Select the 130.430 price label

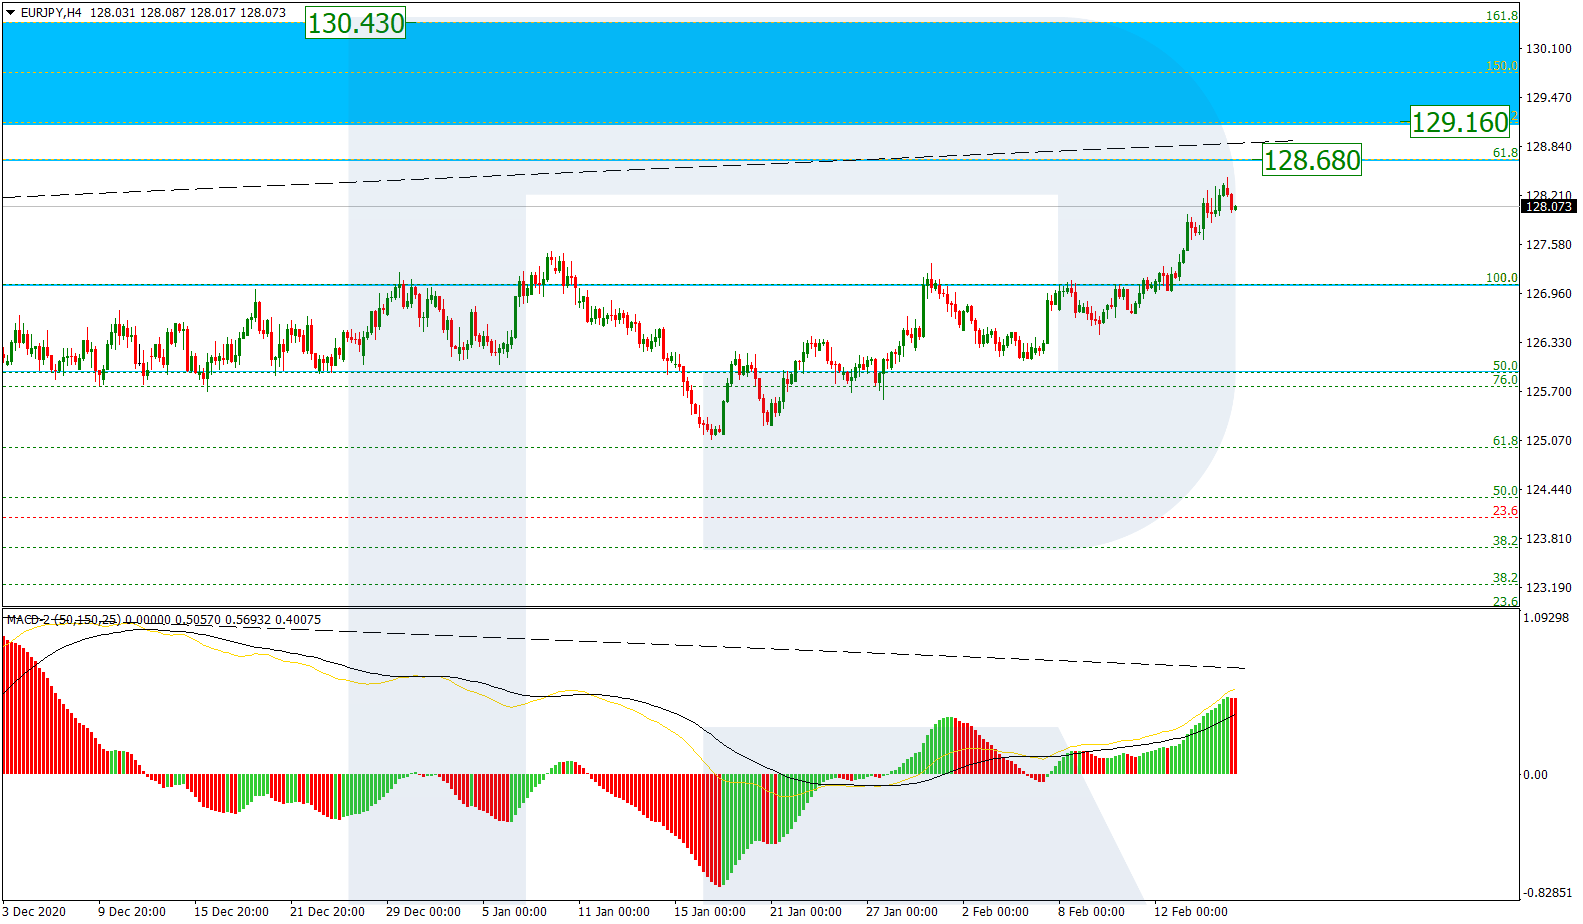356,23
